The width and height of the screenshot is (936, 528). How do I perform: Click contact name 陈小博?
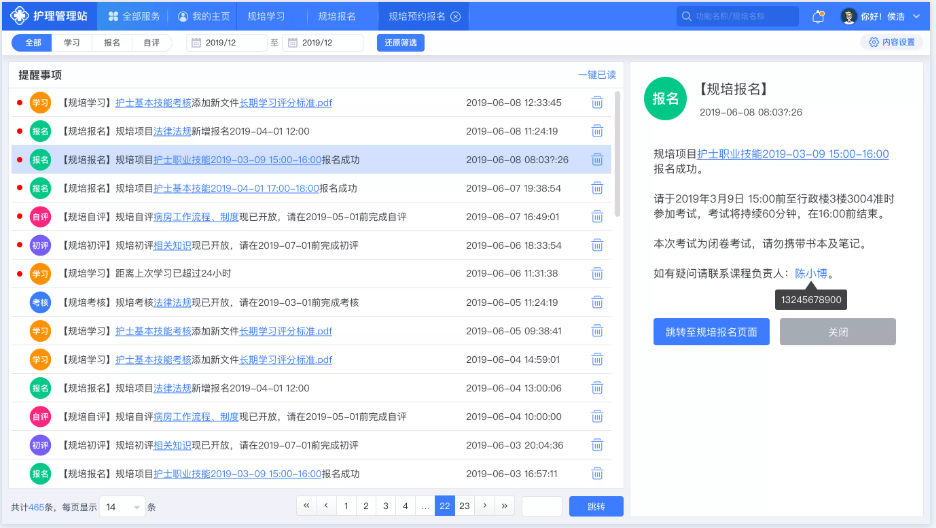(811, 273)
